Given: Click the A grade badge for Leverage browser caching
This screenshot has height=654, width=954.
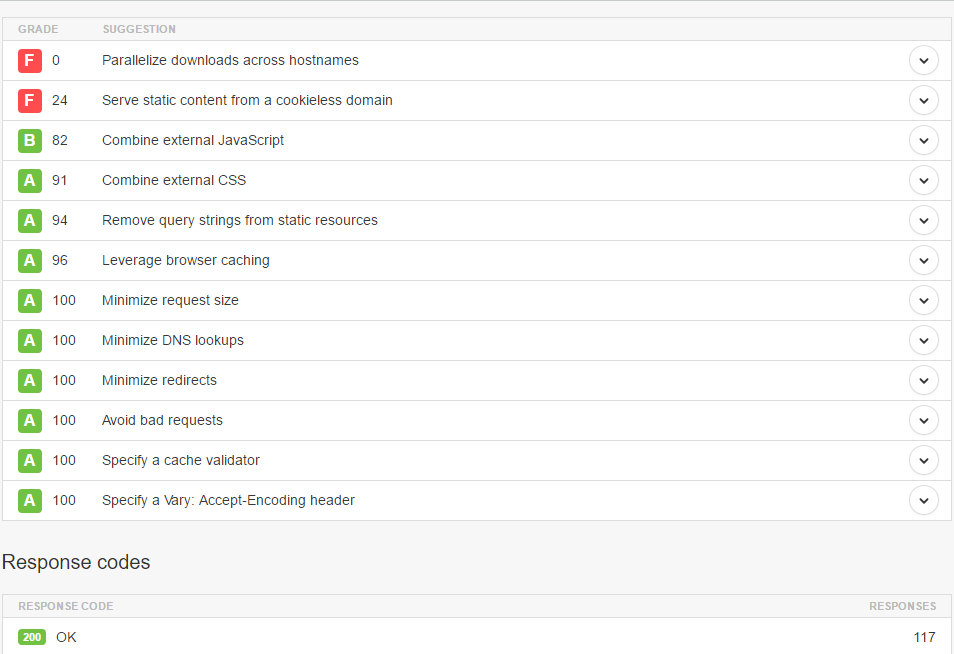Looking at the screenshot, I should 30,260.
